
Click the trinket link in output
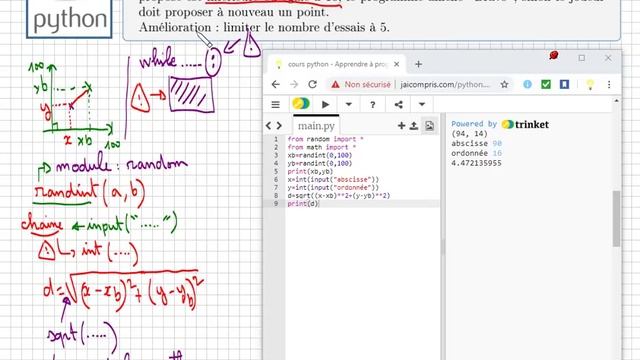[525, 124]
